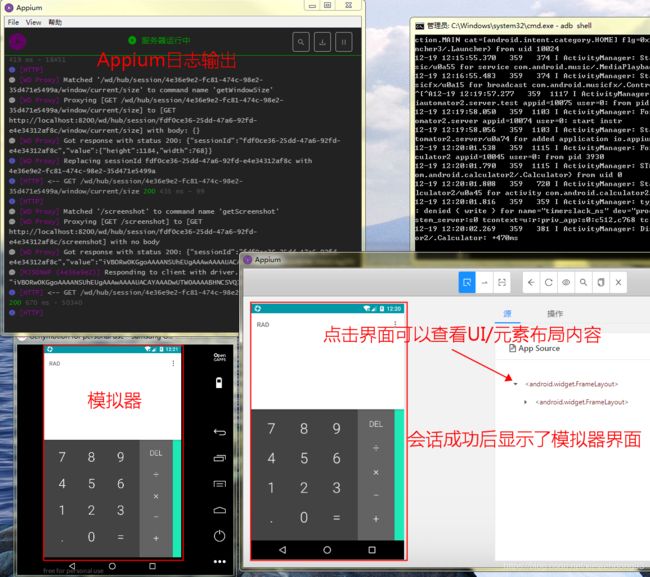Click the pause icon to stop Appium server
Screen dimensions: 650x577
coord(344,42)
